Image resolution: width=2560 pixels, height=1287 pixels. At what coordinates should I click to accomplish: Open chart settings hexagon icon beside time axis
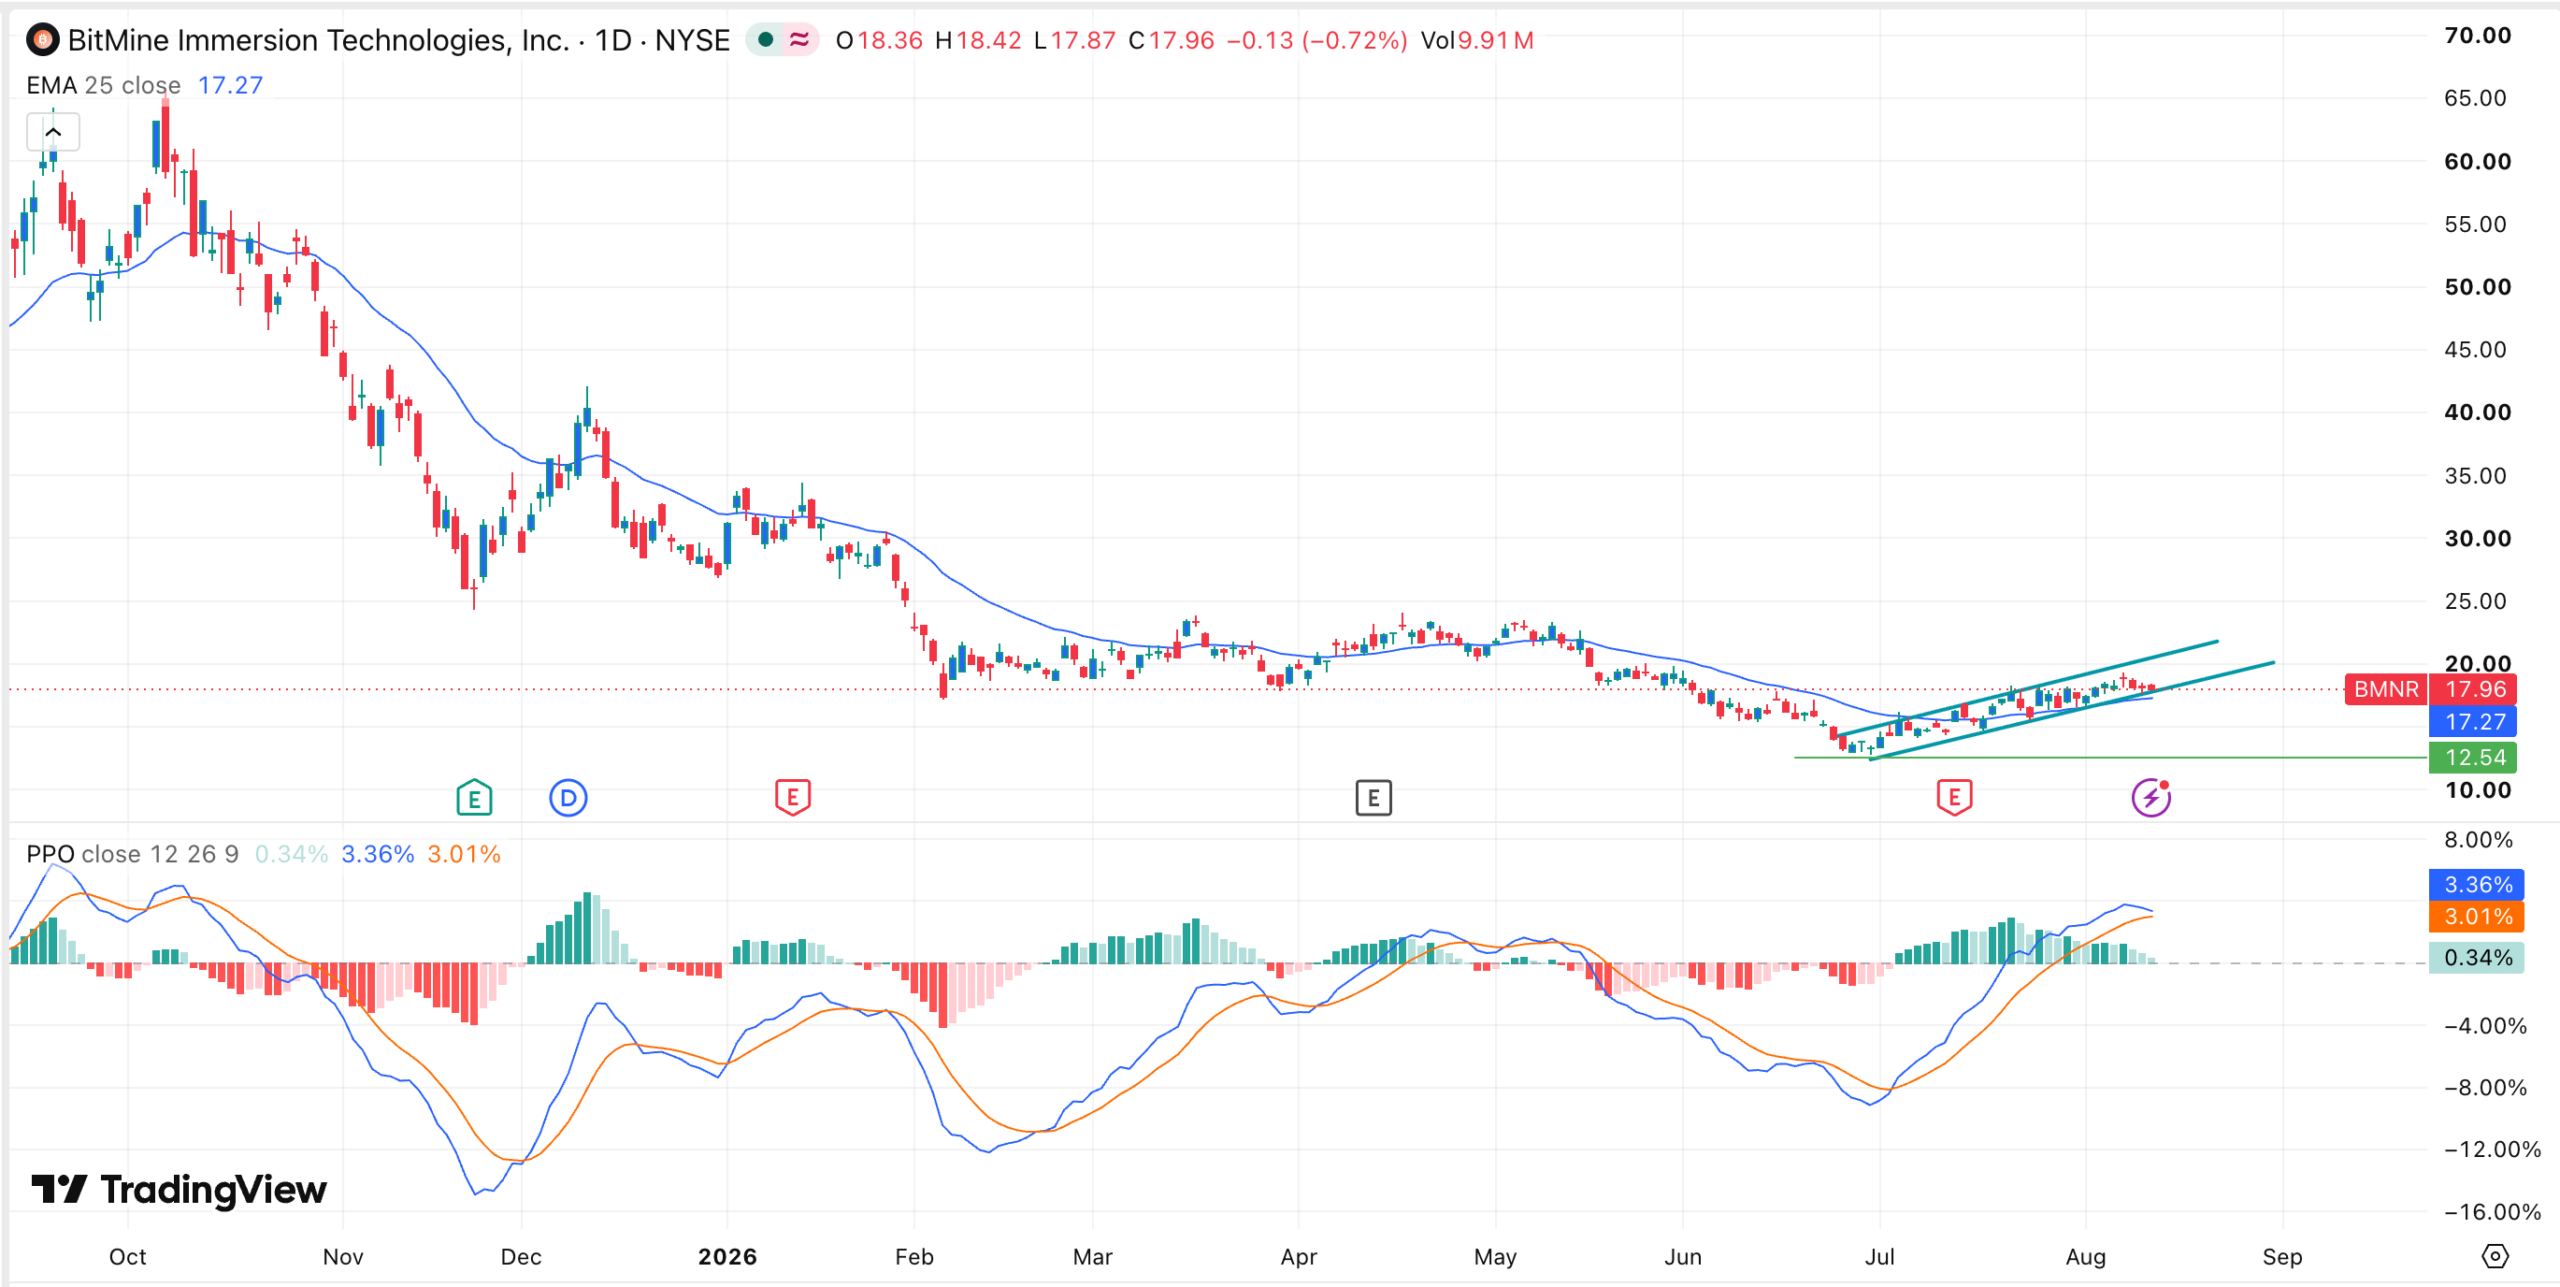pyautogui.click(x=2495, y=1256)
